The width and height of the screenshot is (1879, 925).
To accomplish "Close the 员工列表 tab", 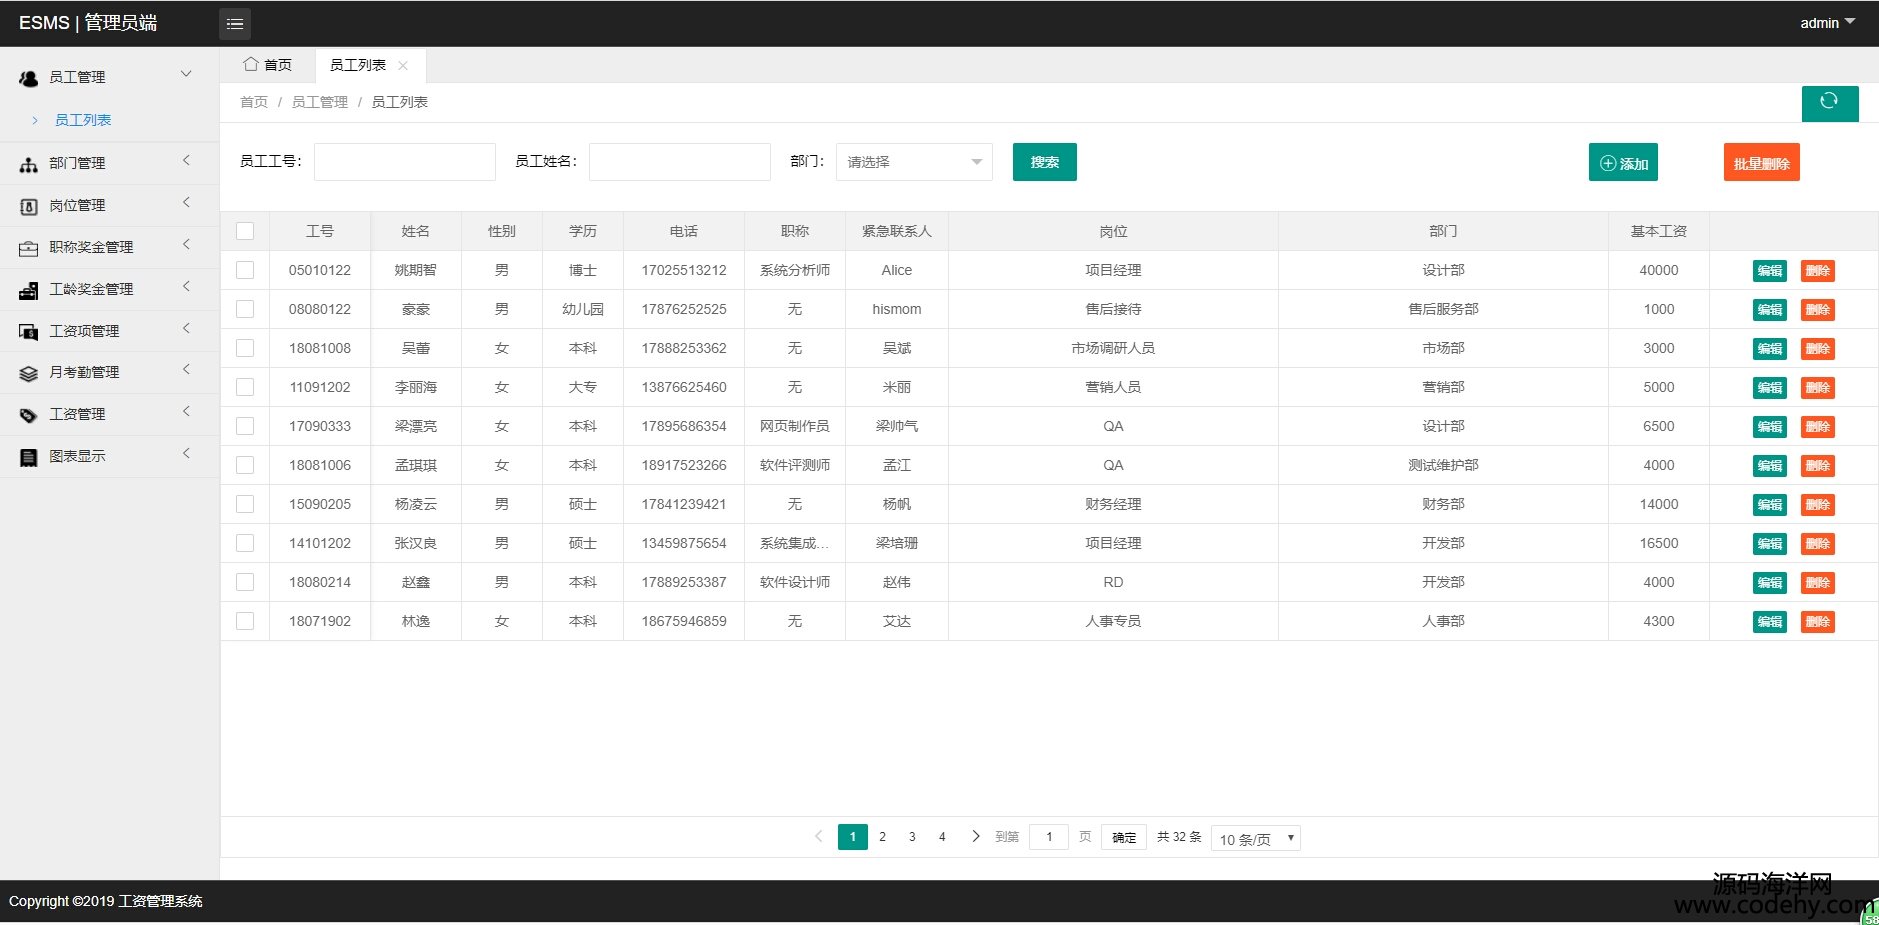I will [403, 66].
